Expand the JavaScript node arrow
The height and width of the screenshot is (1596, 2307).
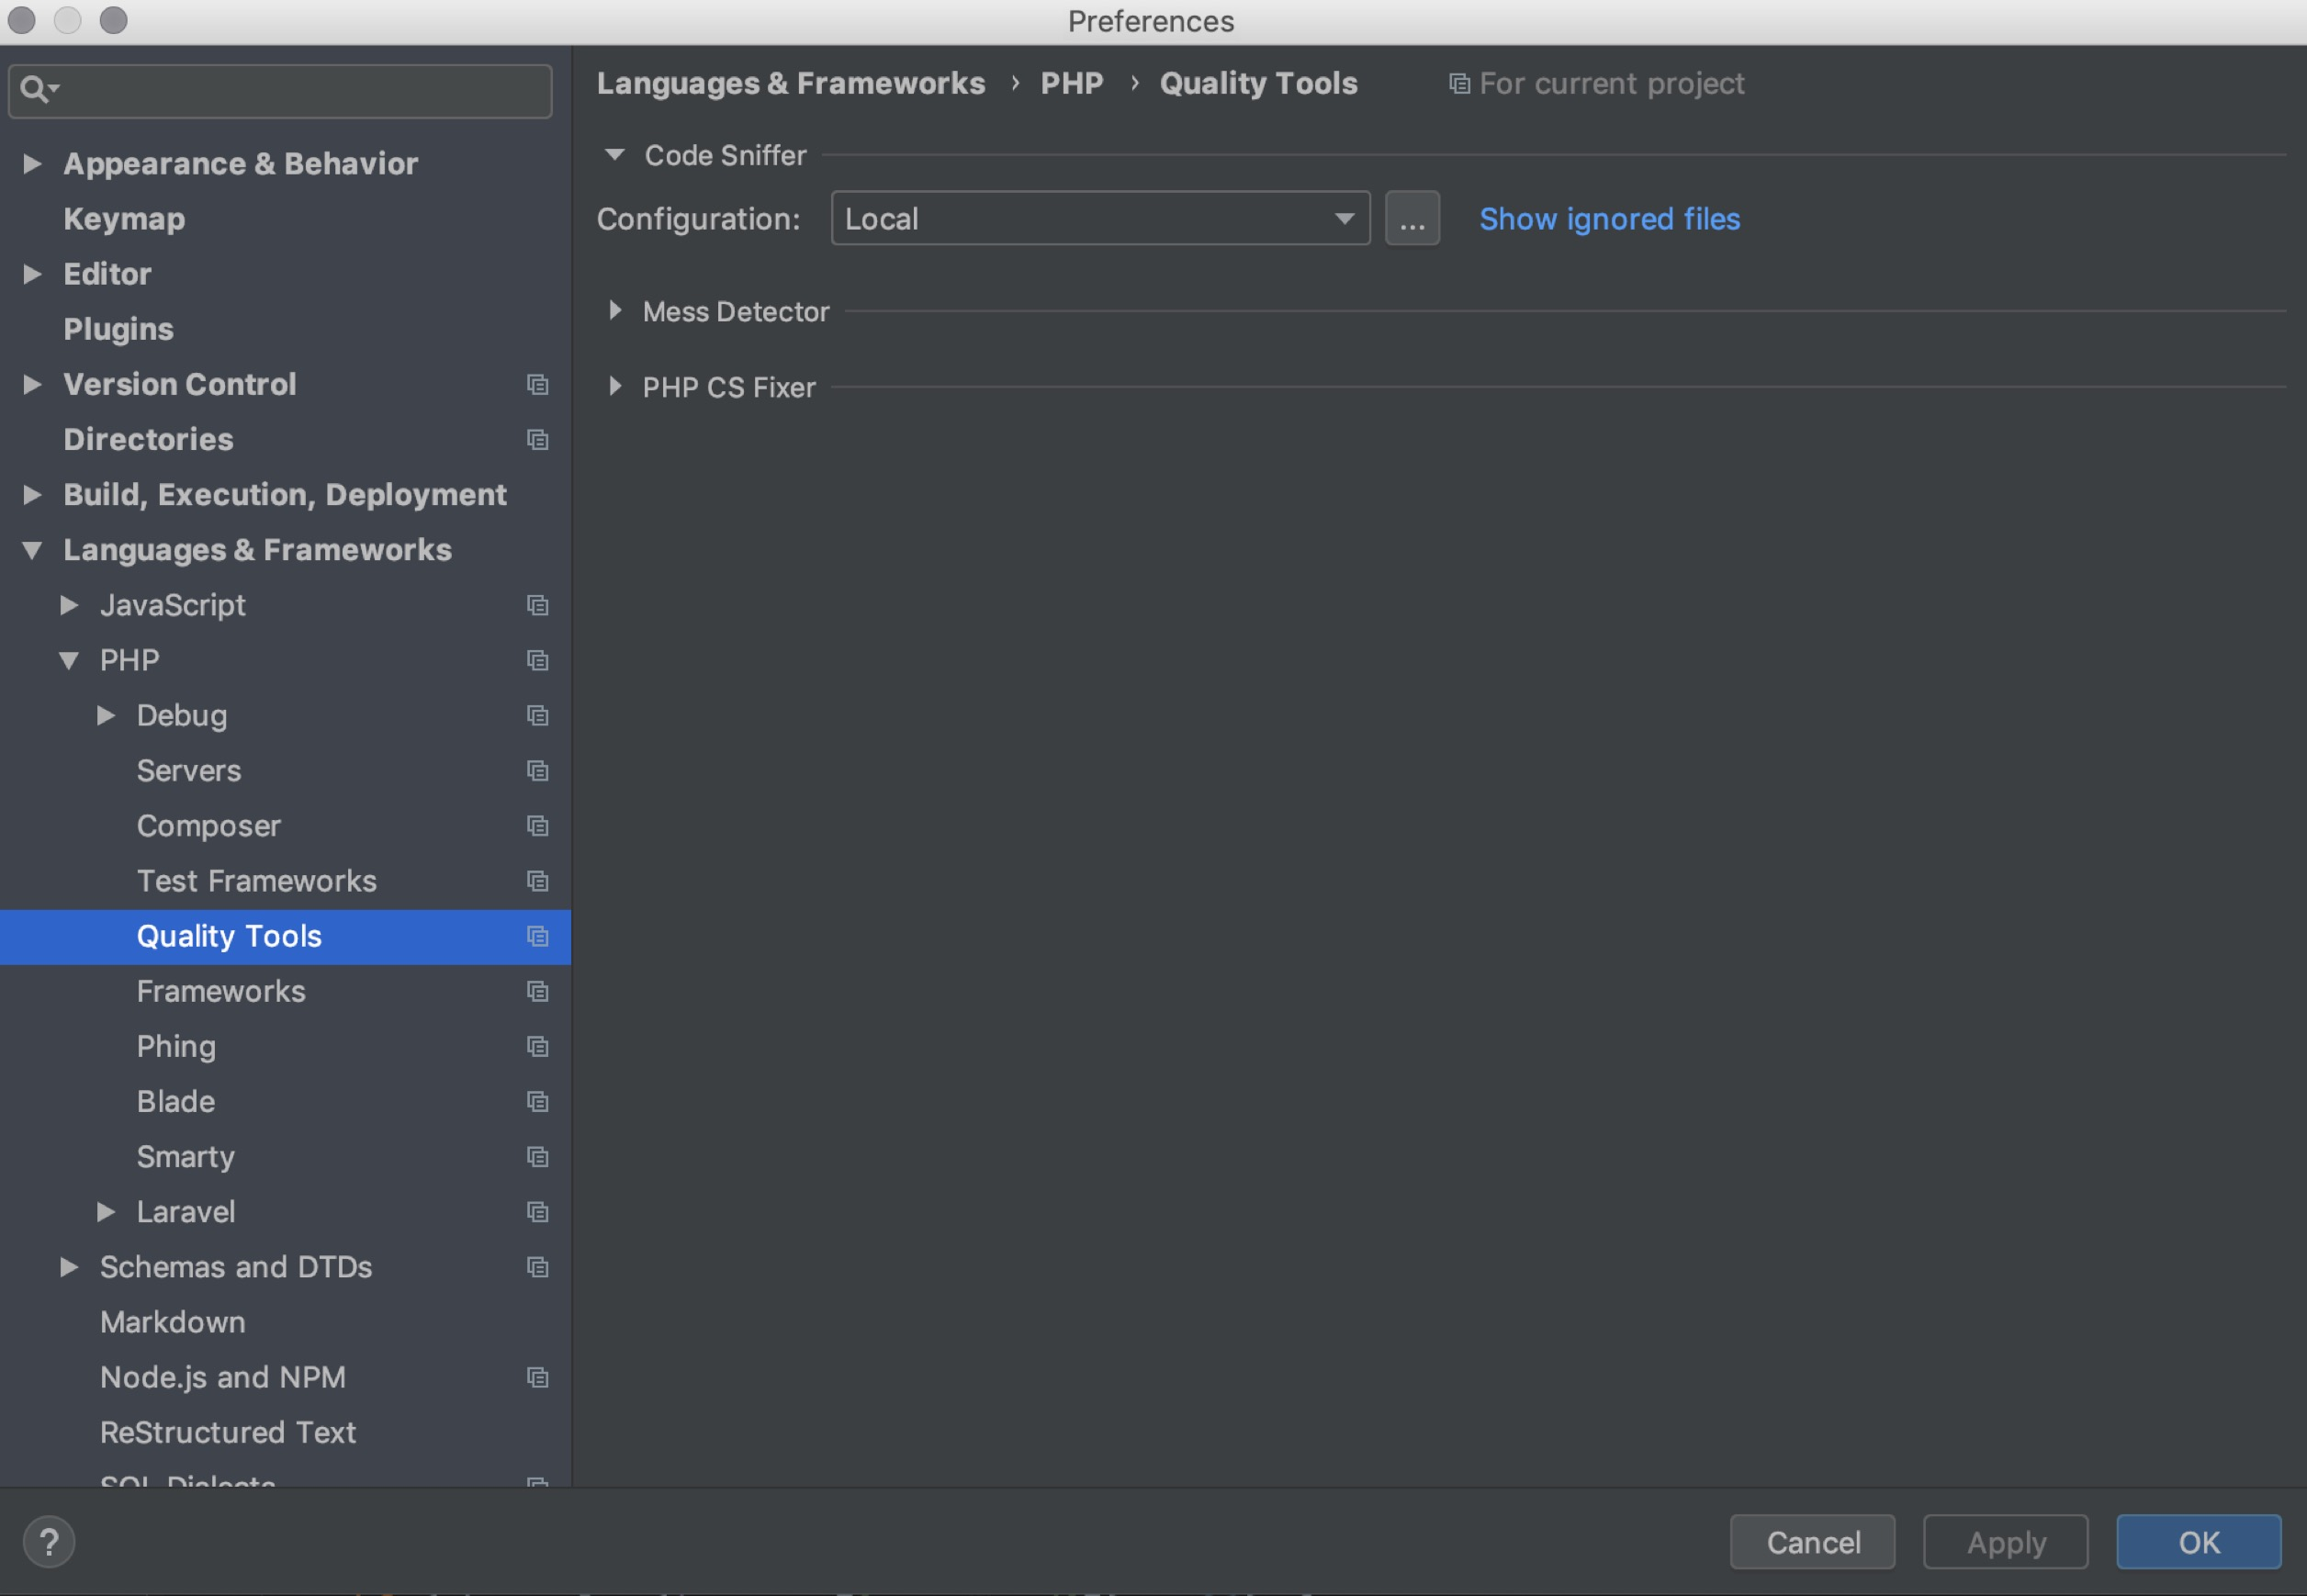[69, 605]
